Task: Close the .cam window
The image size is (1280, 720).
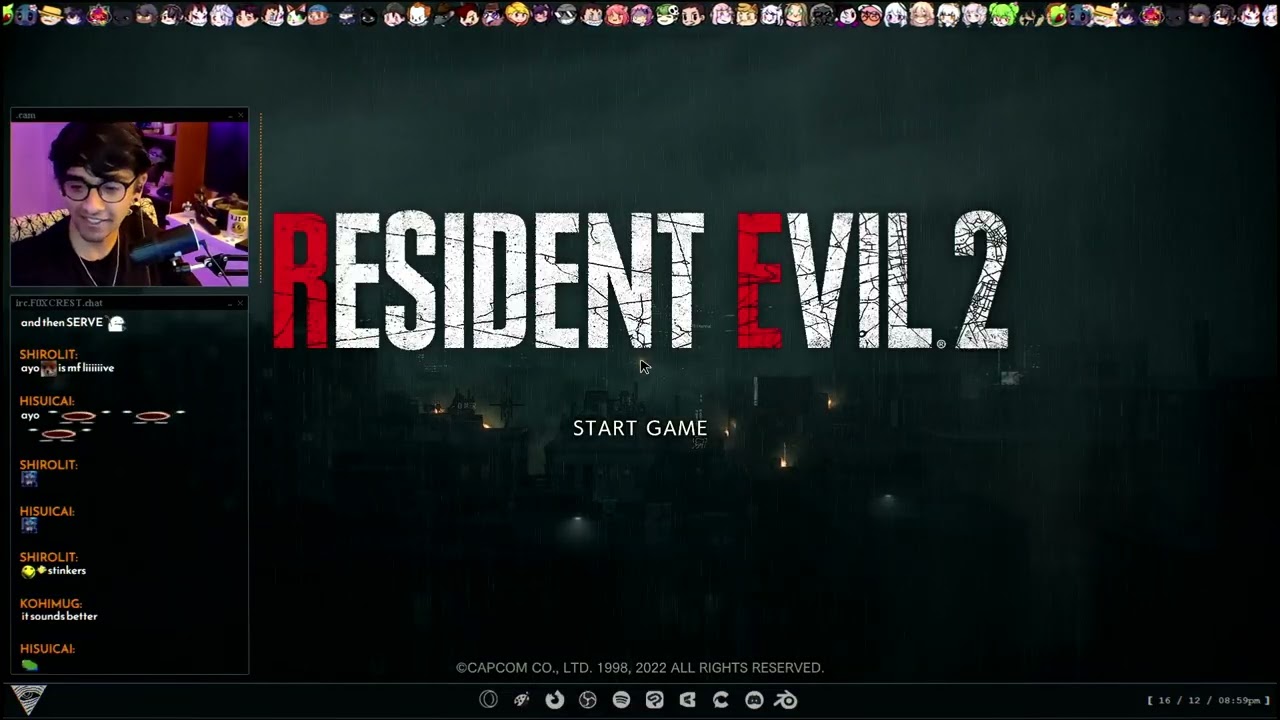Action: (x=241, y=115)
